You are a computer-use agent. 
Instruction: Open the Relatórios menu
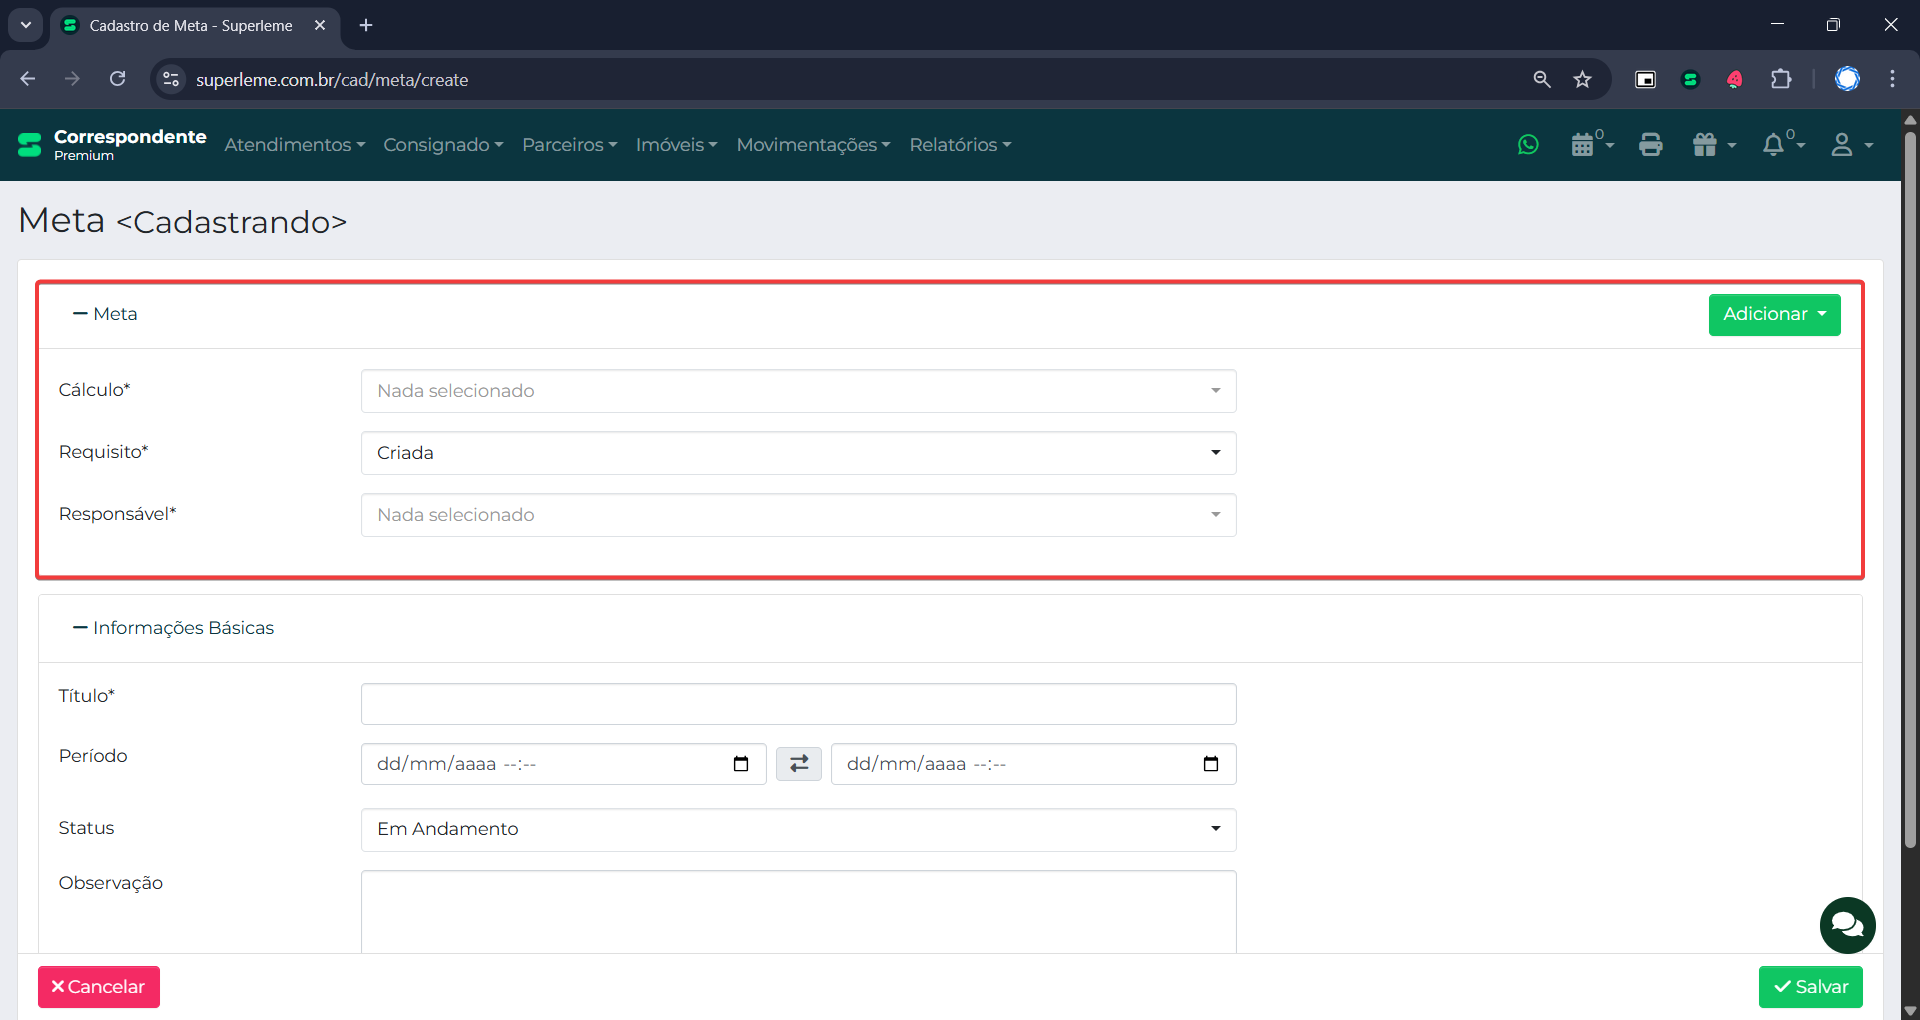(x=960, y=145)
